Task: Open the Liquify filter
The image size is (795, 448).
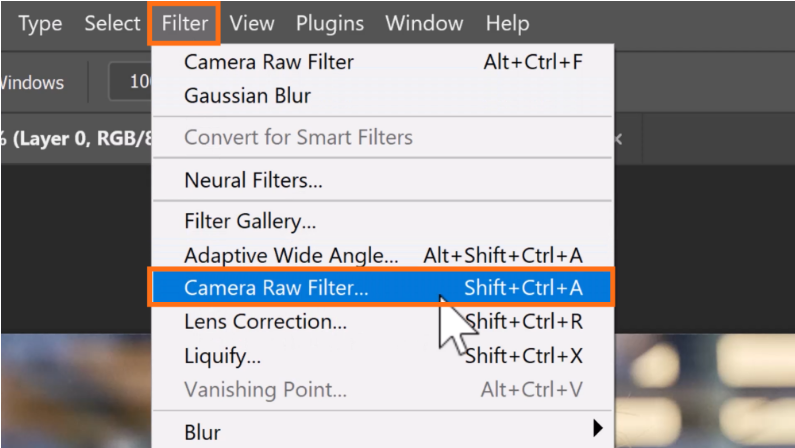Action: 222,356
